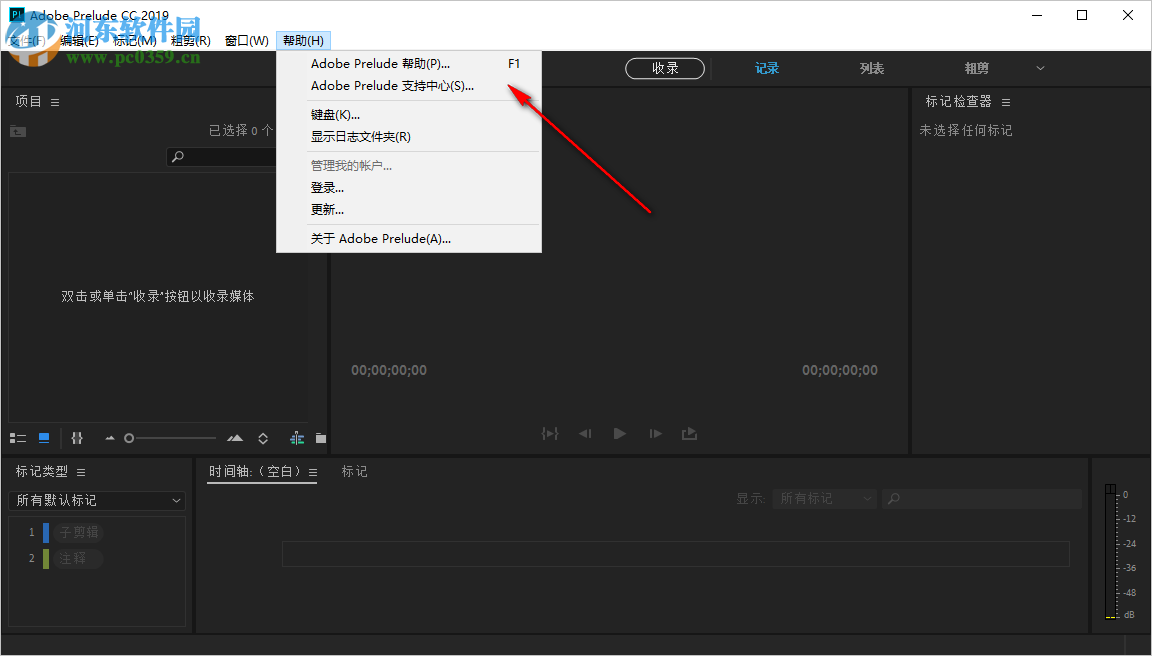Click the step forward playback icon
Image resolution: width=1152 pixels, height=656 pixels.
click(655, 433)
